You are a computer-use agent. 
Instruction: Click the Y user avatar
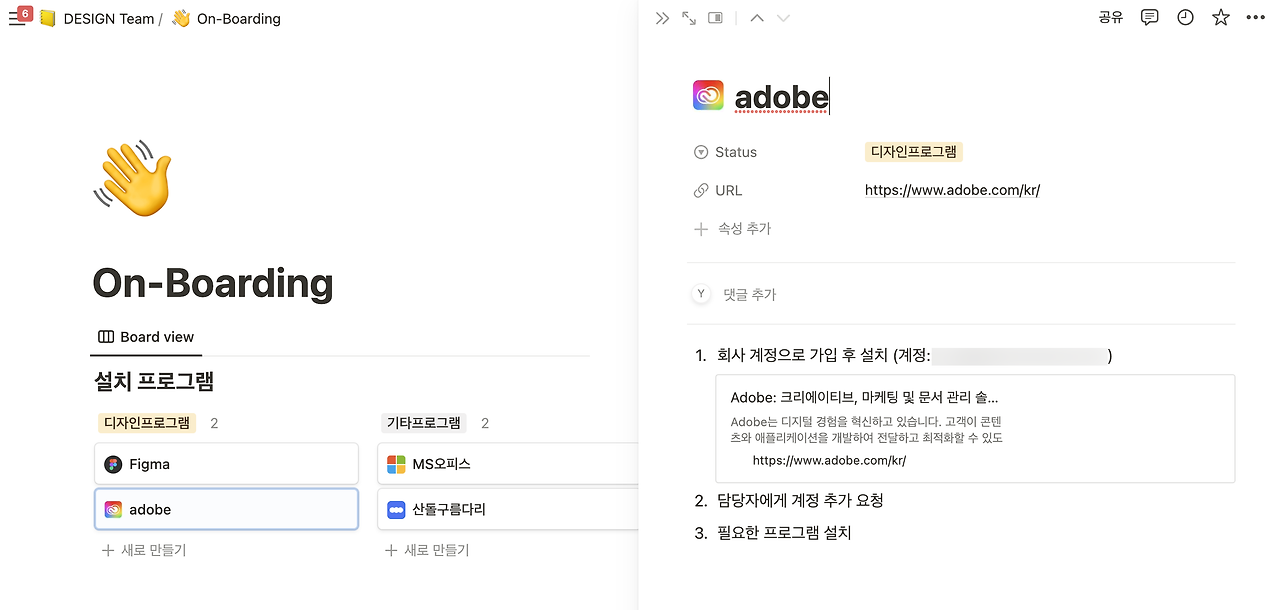tap(701, 294)
